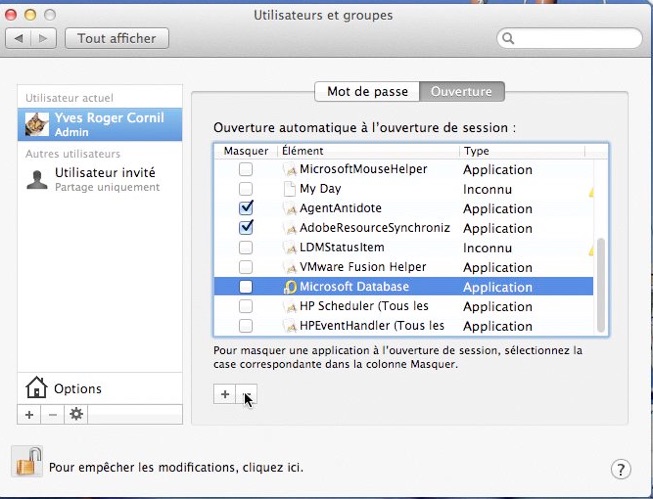This screenshot has width=653, height=499.
Task: Open the gear action menu under users list
Action: [76, 415]
